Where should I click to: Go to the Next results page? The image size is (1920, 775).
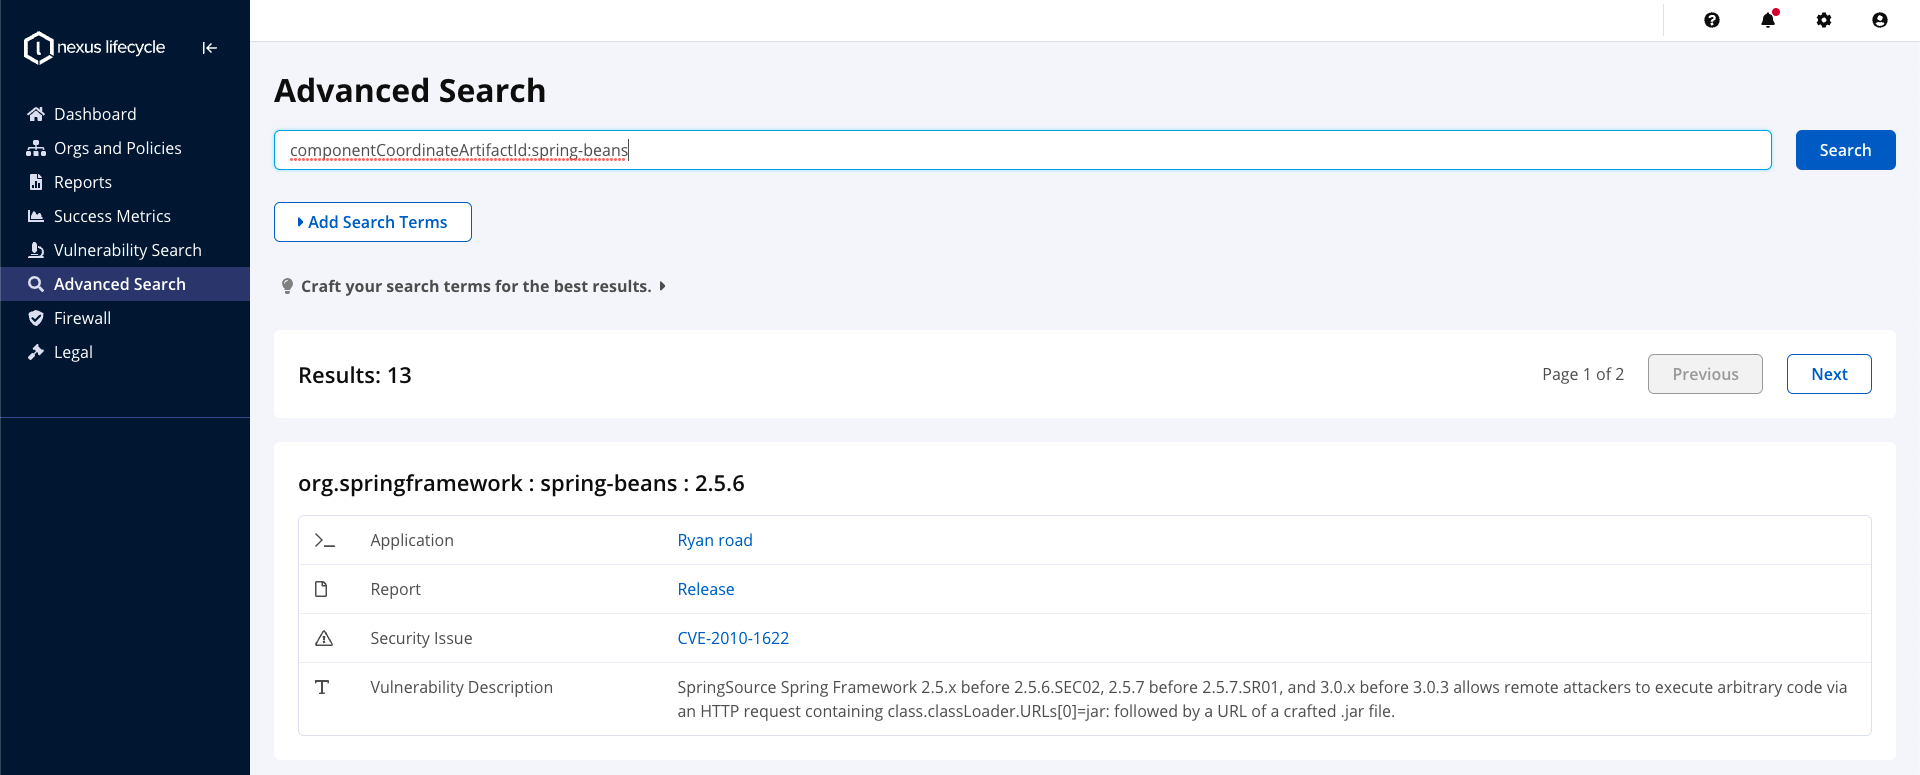point(1829,374)
